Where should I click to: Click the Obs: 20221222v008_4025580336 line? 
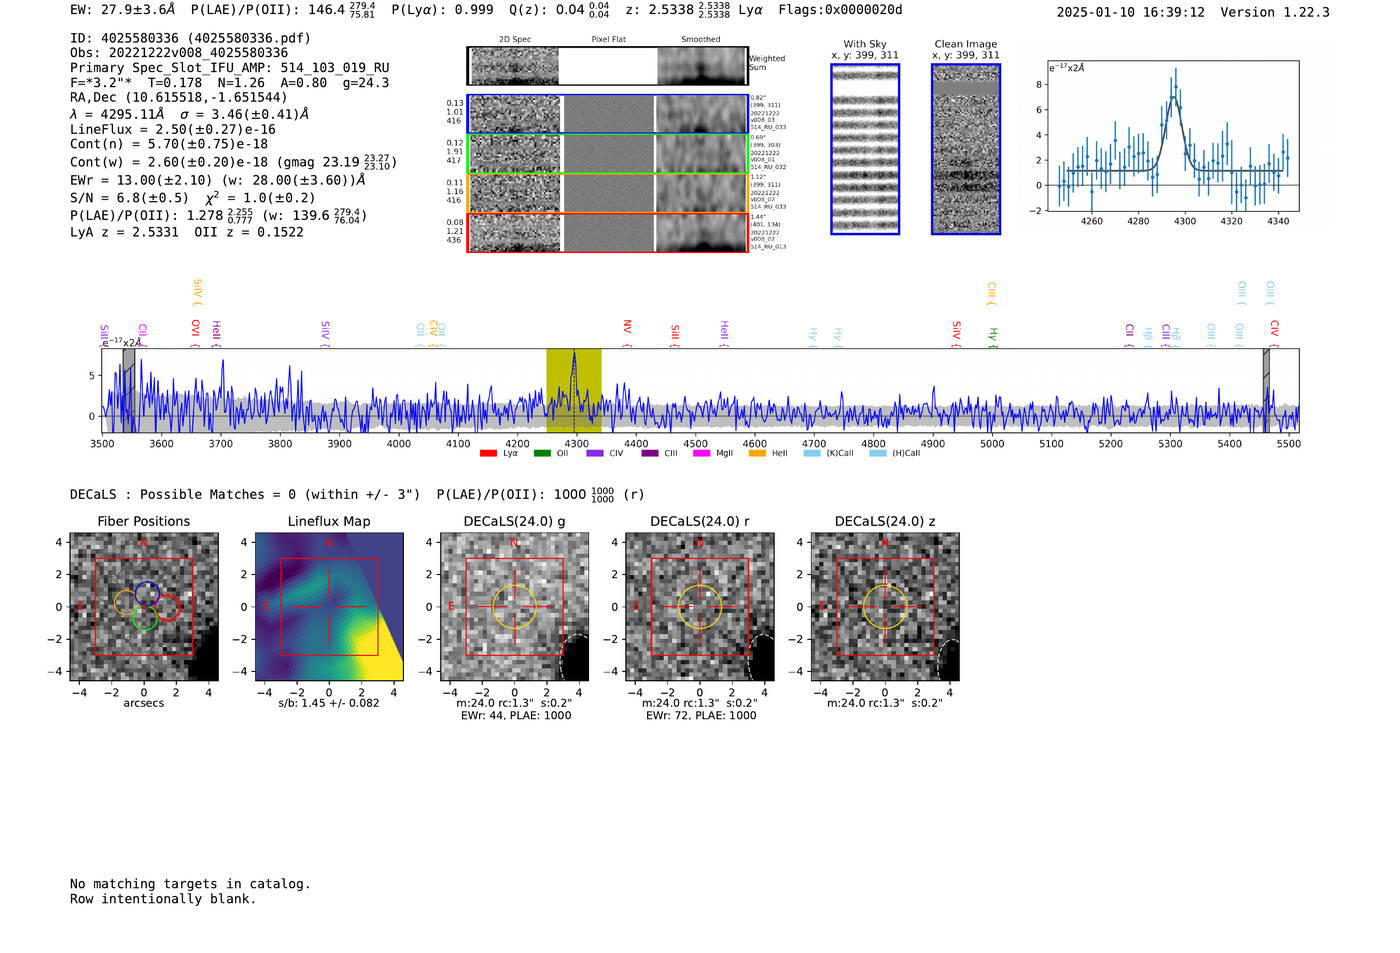[179, 53]
